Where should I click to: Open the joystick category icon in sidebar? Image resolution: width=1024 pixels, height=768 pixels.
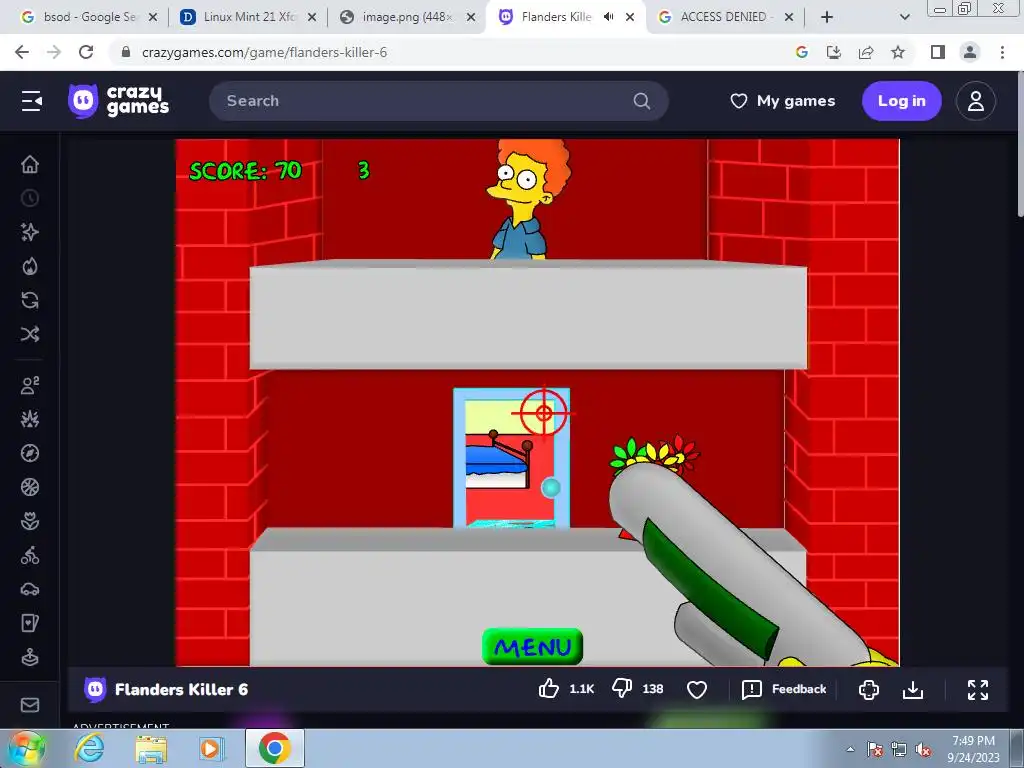click(x=30, y=658)
